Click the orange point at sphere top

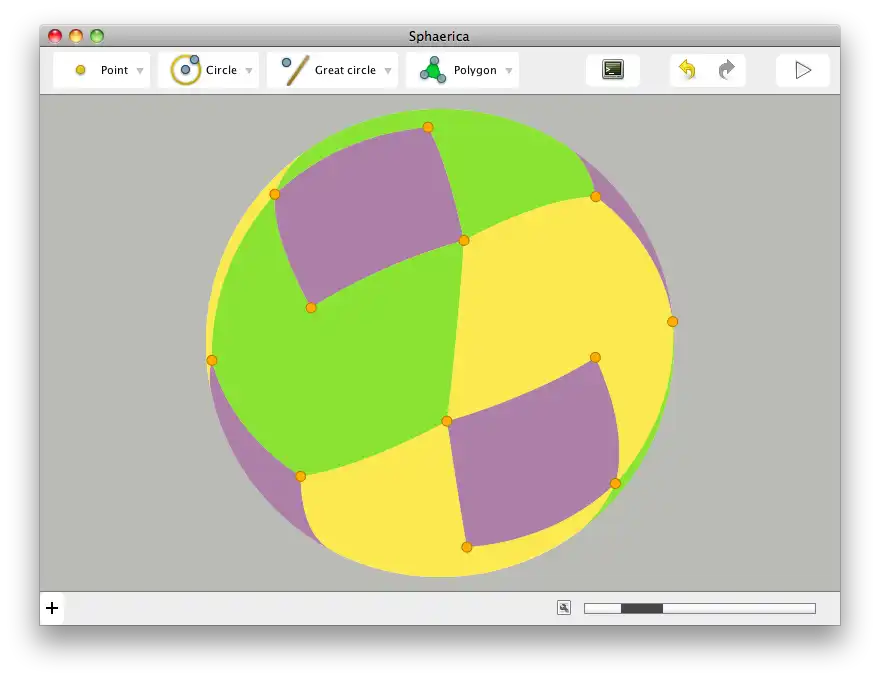click(428, 127)
